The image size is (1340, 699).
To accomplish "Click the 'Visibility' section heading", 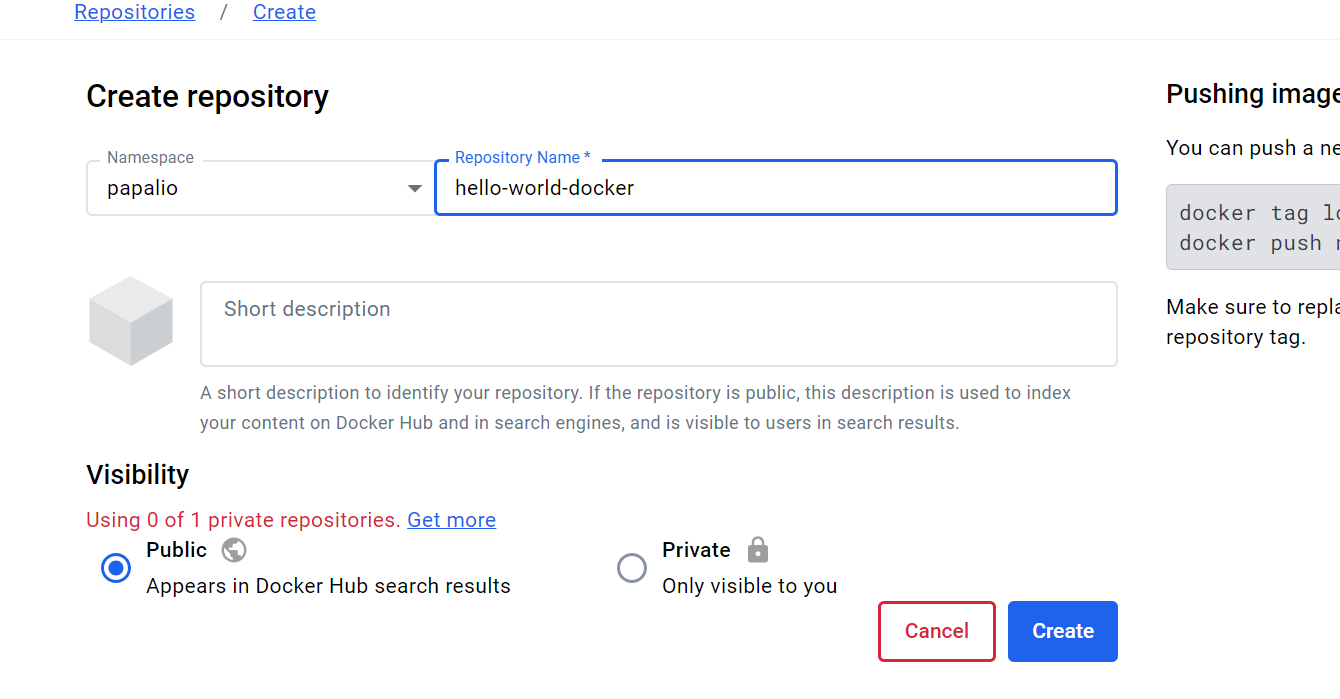I will pos(137,474).
